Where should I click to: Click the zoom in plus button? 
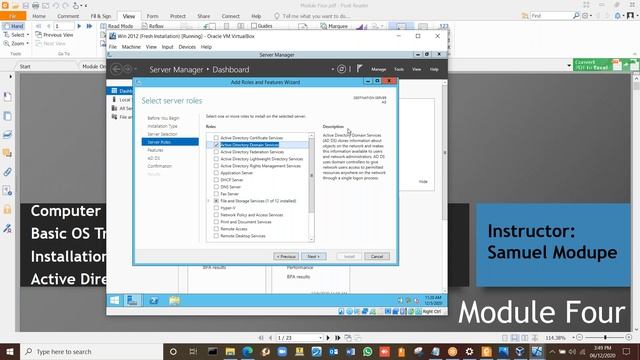[629, 338]
